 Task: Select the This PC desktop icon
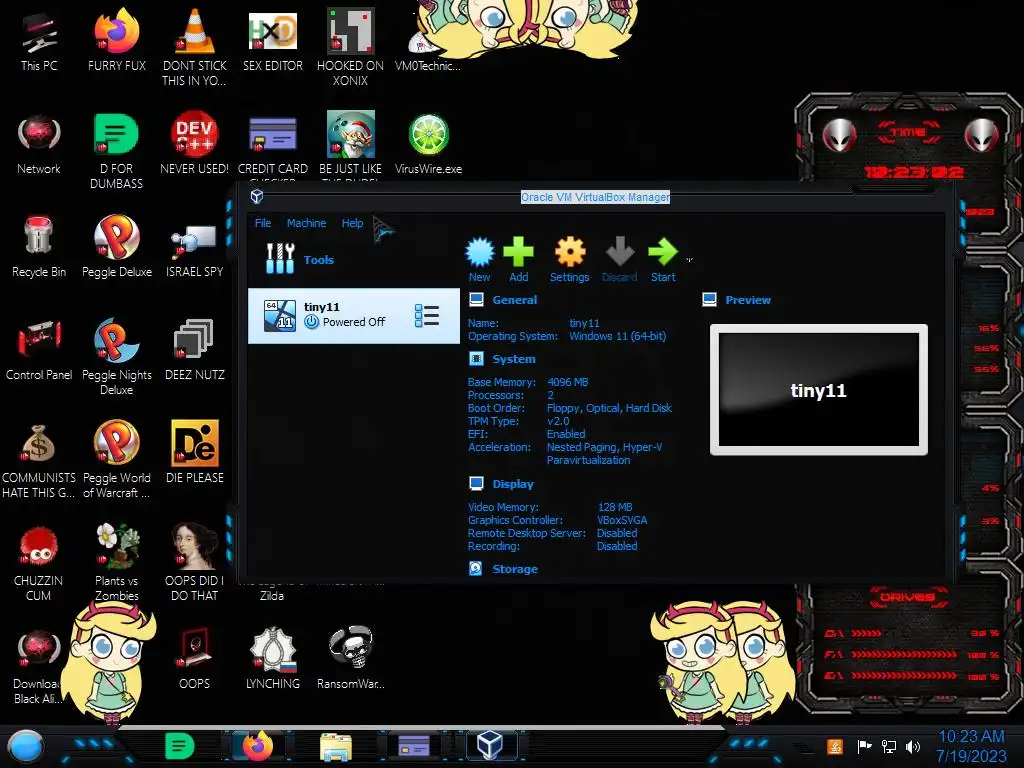pyautogui.click(x=39, y=40)
